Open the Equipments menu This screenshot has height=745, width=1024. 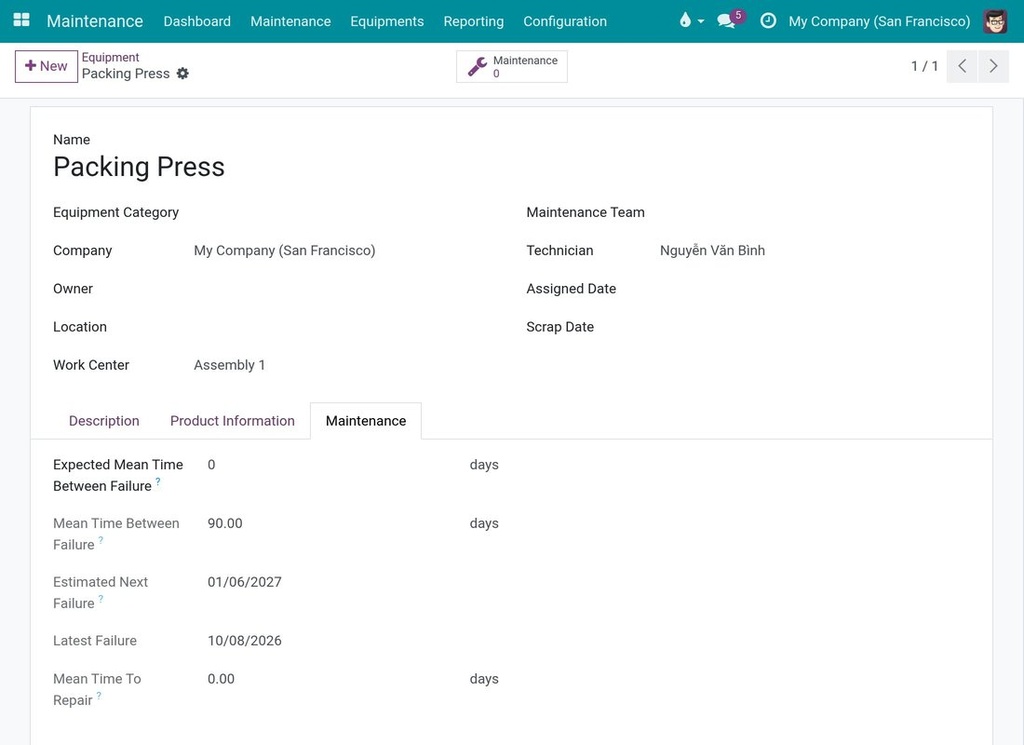pyautogui.click(x=387, y=21)
